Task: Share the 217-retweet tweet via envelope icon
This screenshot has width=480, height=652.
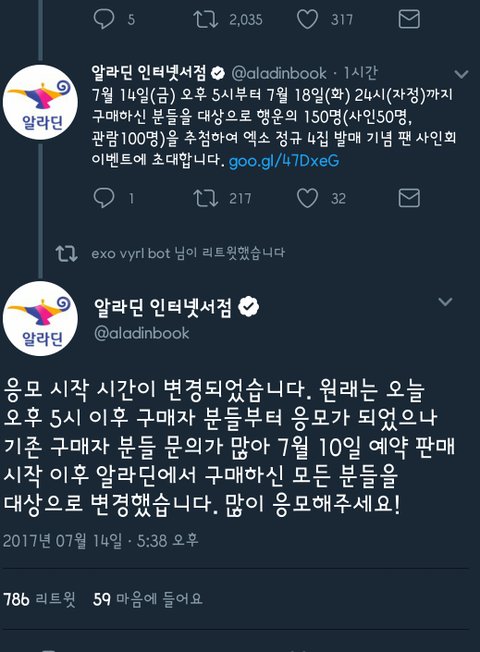Action: 409,198
